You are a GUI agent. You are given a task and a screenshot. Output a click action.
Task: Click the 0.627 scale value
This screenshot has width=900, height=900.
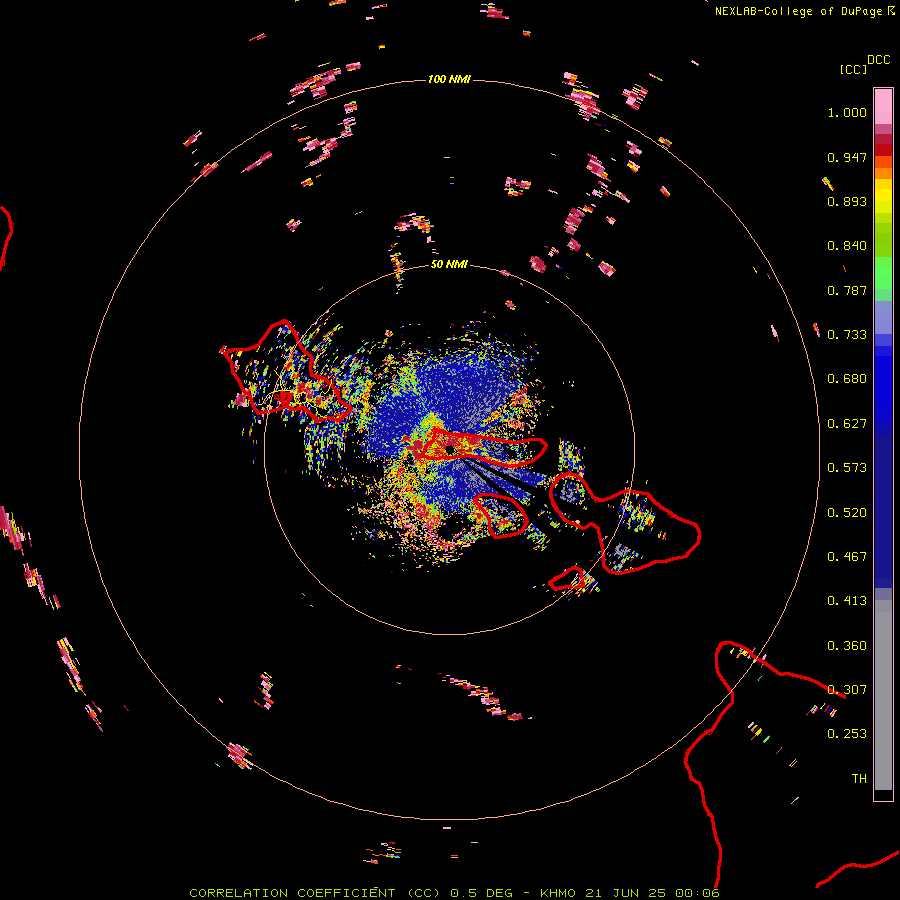point(847,424)
